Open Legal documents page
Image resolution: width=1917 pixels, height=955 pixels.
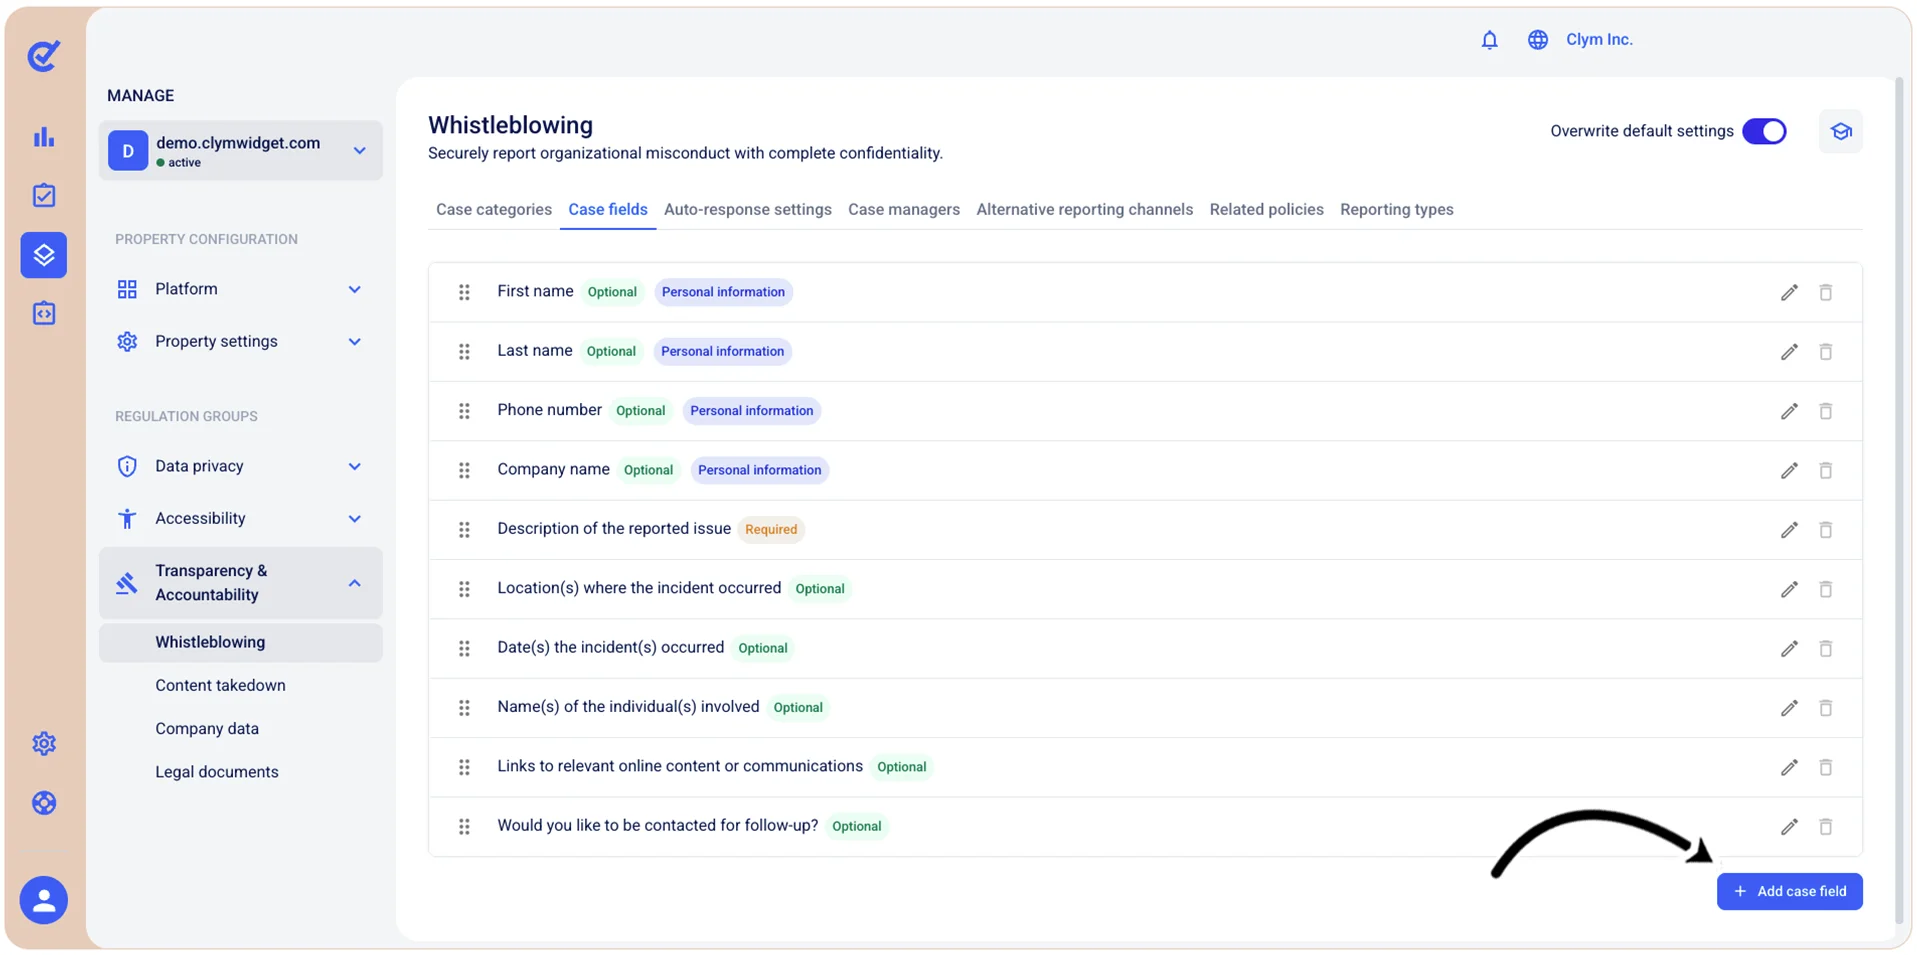[217, 772]
